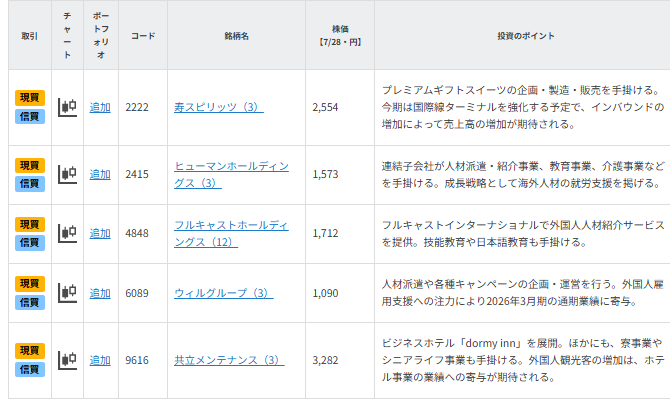Click 現買 button for 寿スピリッツ
This screenshot has width=670, height=409.
coord(30,98)
